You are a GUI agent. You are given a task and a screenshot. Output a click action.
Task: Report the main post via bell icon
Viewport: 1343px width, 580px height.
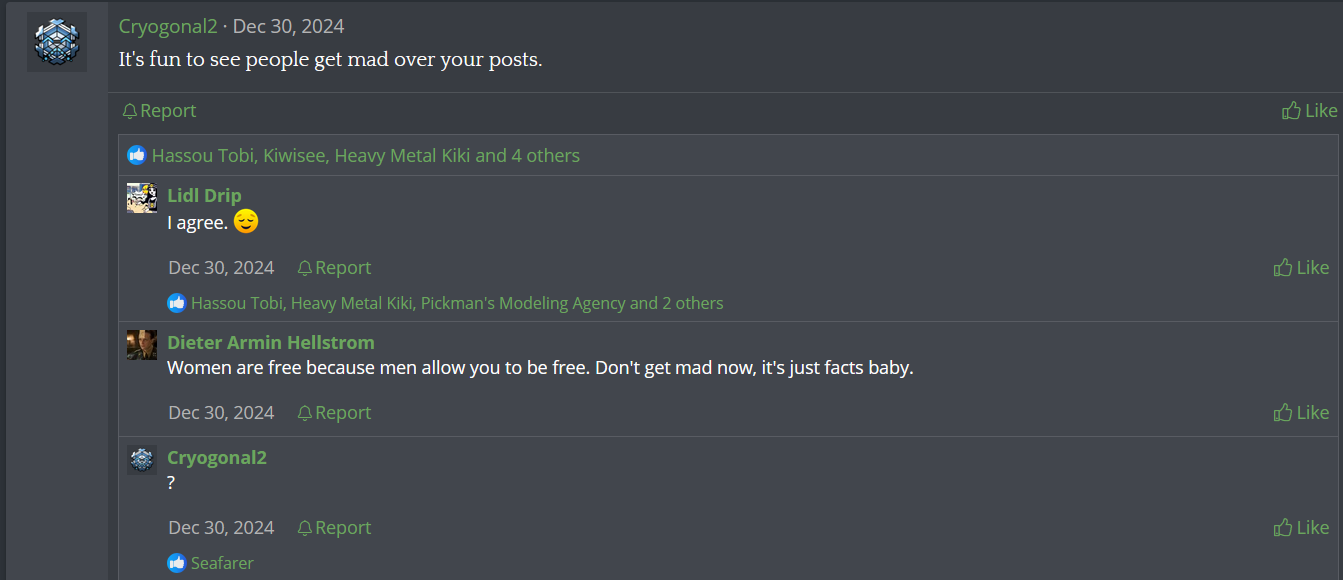coord(159,111)
